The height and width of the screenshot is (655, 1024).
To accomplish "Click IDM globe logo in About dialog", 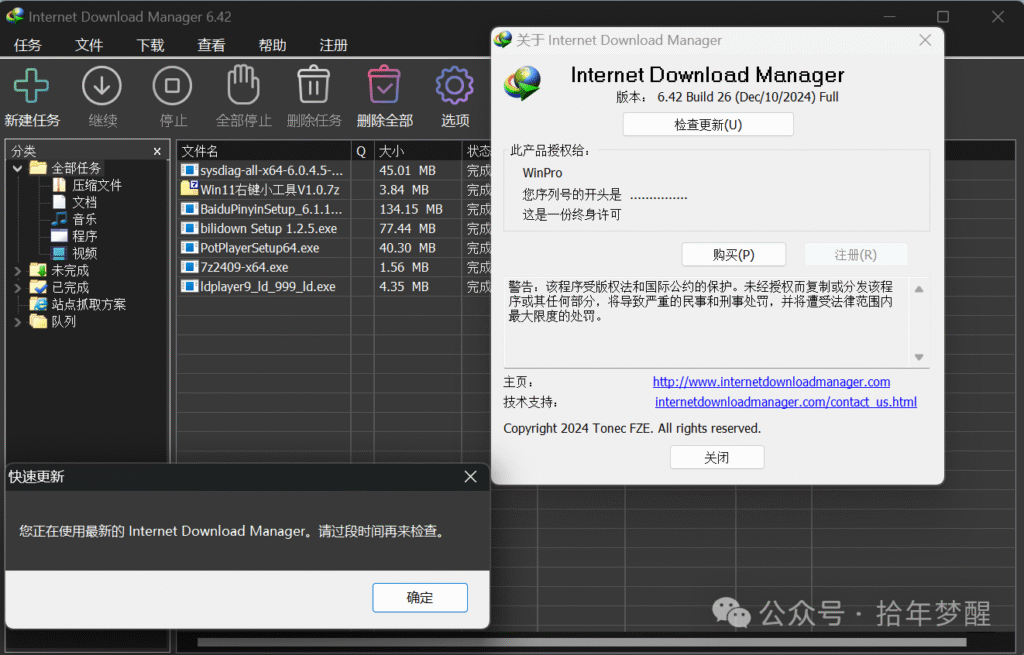I will point(522,84).
